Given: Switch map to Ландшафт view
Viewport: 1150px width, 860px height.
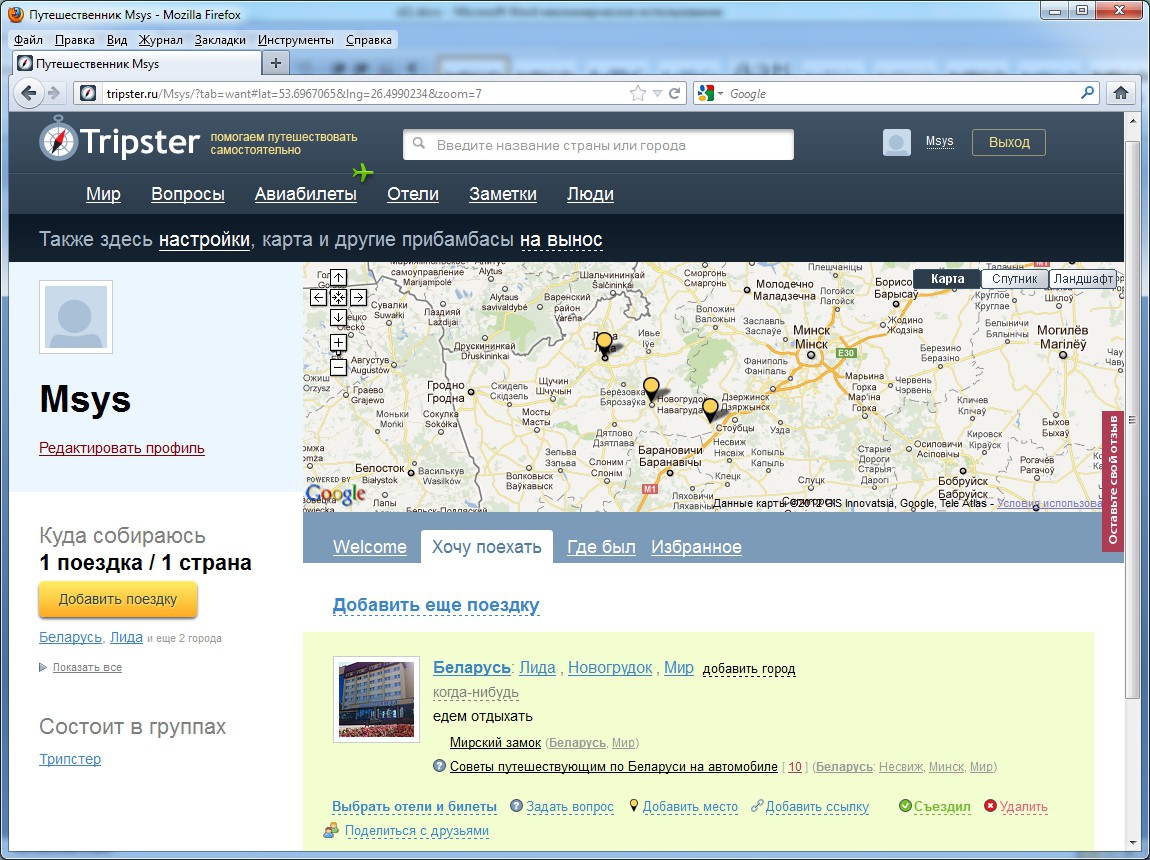Looking at the screenshot, I should (x=1083, y=279).
